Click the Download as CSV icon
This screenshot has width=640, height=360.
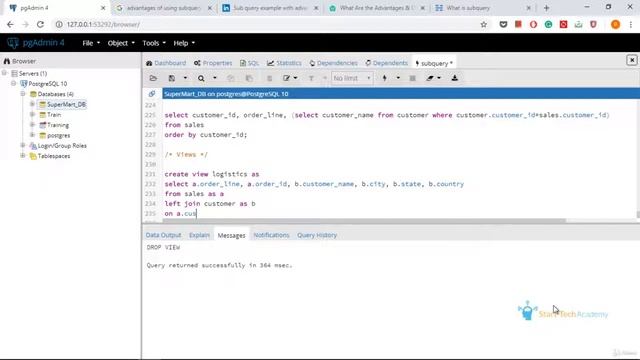pos(455,78)
